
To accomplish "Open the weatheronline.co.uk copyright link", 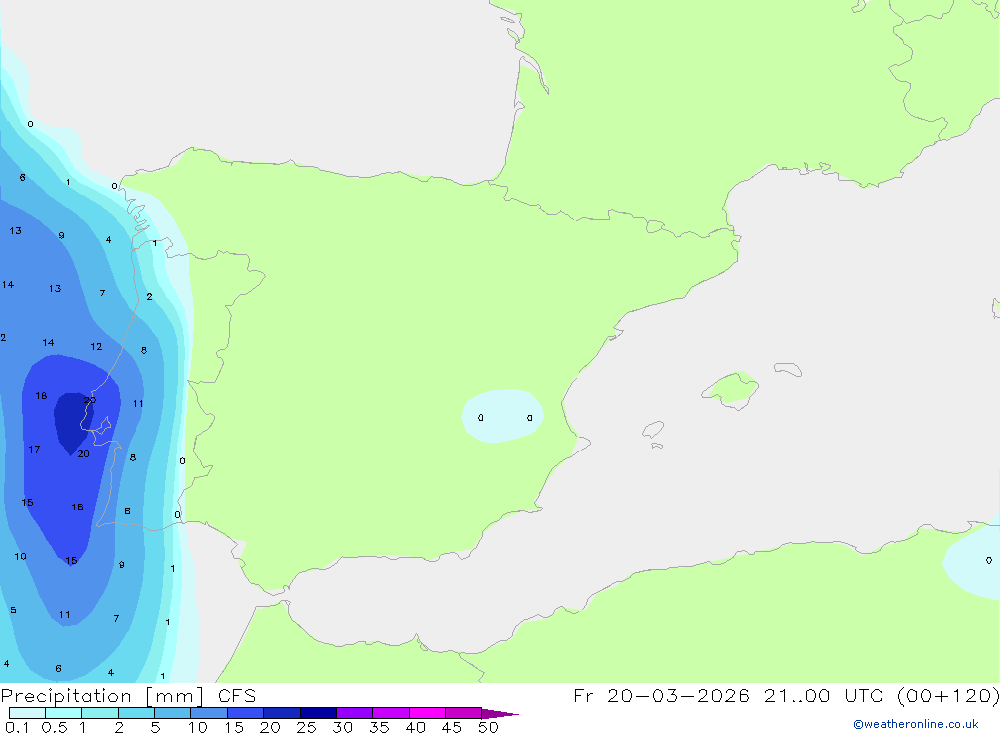I will 915,724.
